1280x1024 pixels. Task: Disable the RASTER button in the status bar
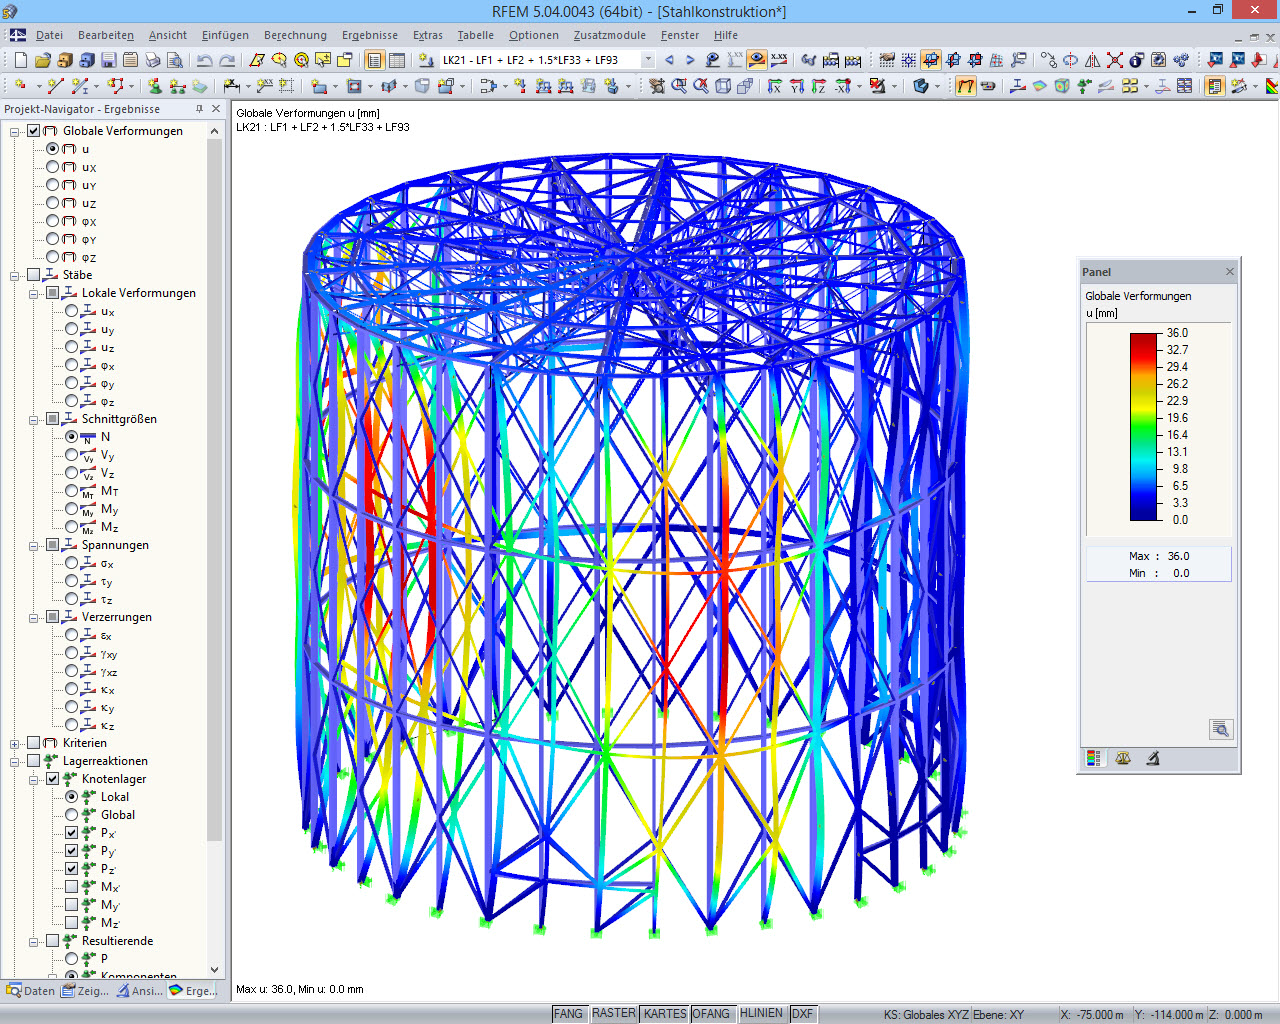point(613,1013)
